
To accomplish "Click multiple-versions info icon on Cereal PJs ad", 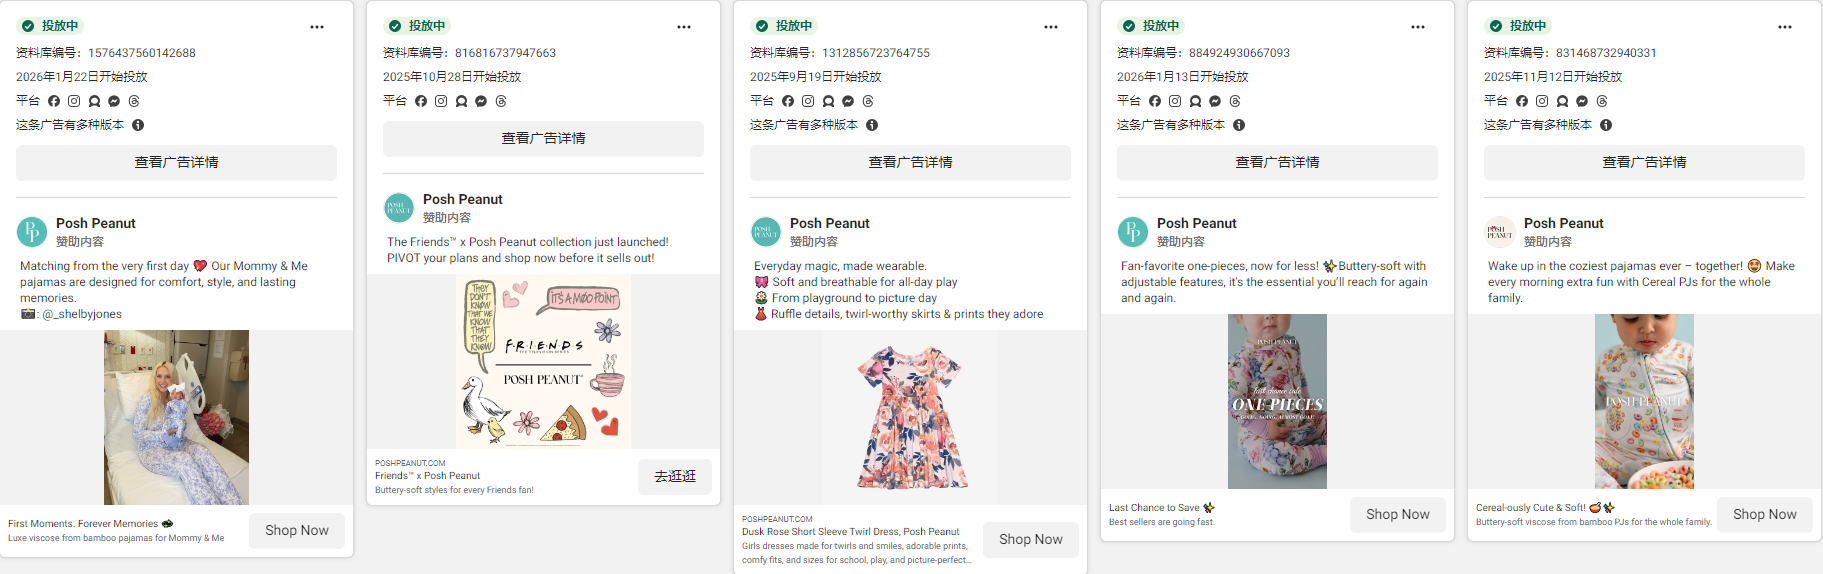I will 1606,125.
